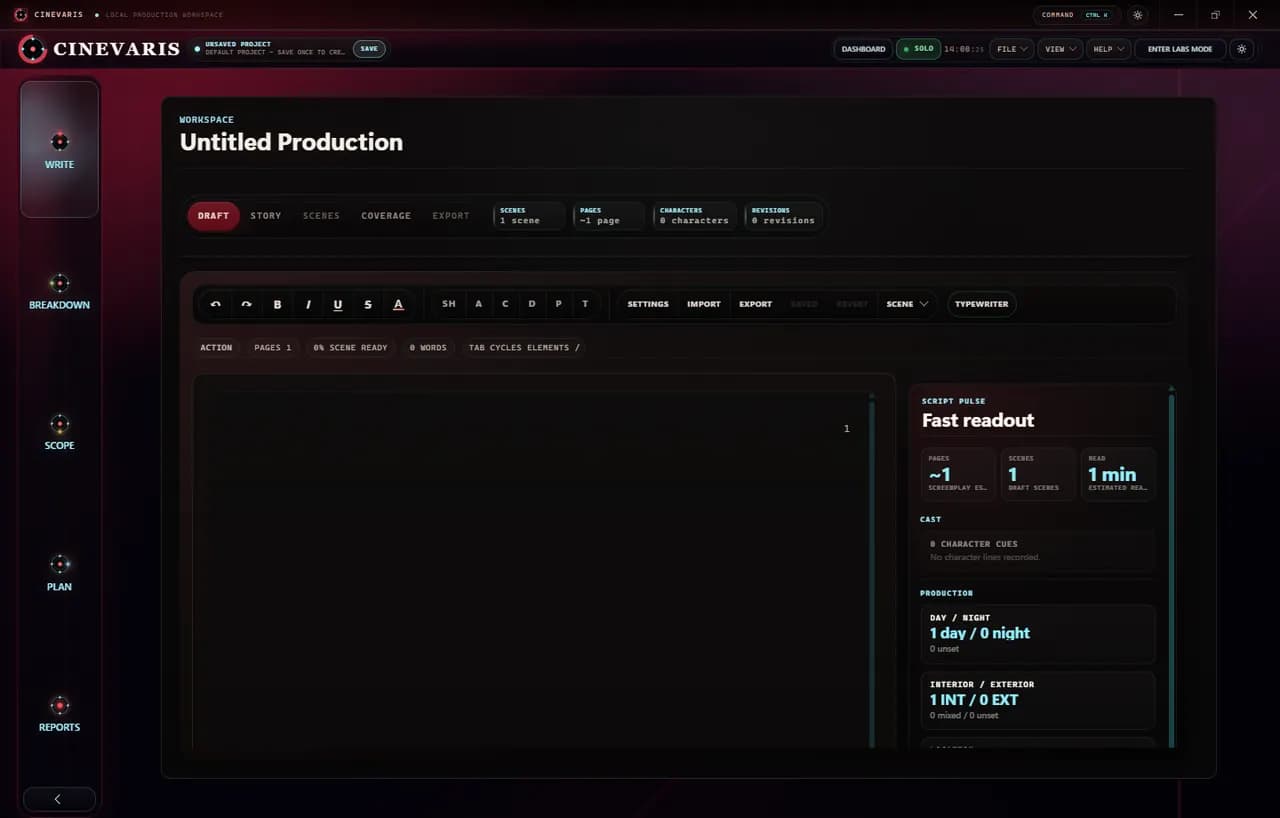Collapse the sidebar with the back chevron
The image size is (1280, 818).
59,799
